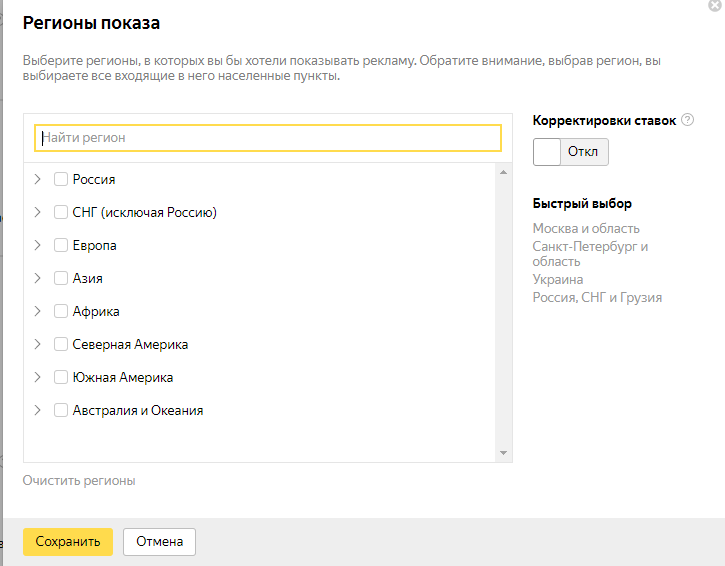Enable the Австралия и Океания checkbox
The width and height of the screenshot is (725, 566).
61,410
